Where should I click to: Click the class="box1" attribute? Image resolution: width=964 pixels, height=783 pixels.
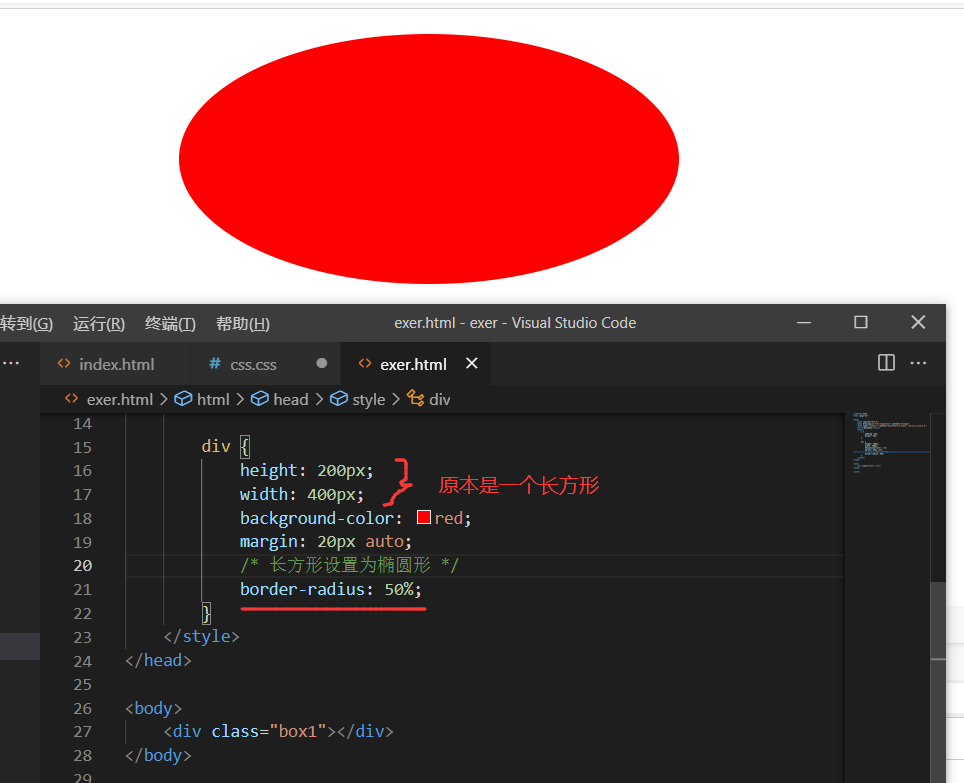269,731
